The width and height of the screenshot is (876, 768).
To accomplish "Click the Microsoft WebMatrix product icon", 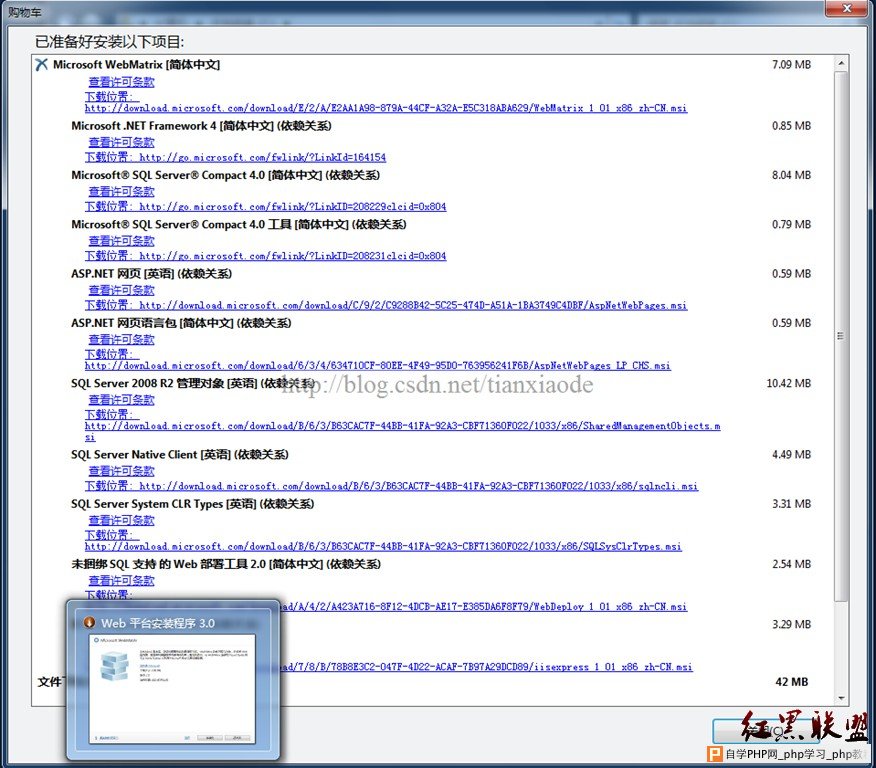I will [41, 64].
